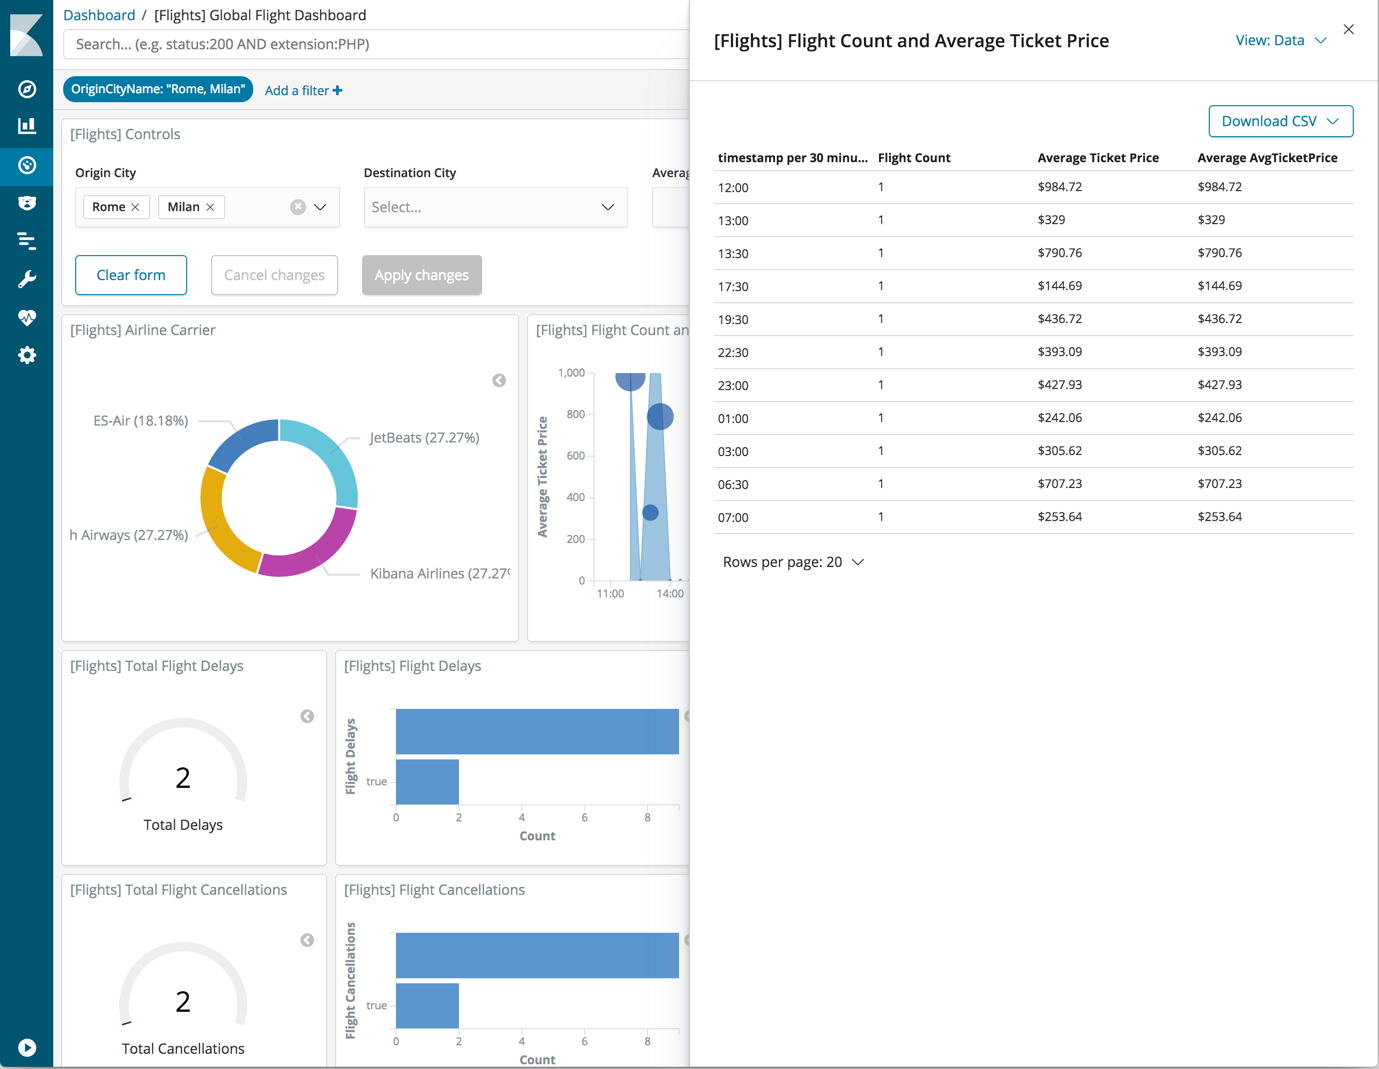1379x1069 pixels.
Task: Remove the Milan option from Origin City
Action: (210, 207)
